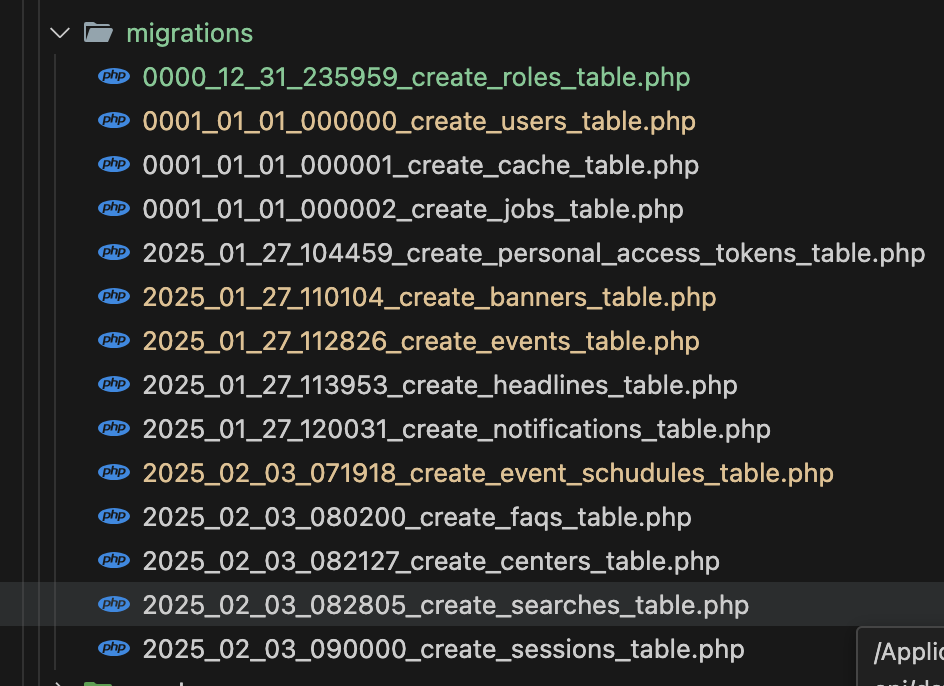Image resolution: width=944 pixels, height=686 pixels.
Task: Click PHP icon beside create_users_table file
Action: (114, 121)
